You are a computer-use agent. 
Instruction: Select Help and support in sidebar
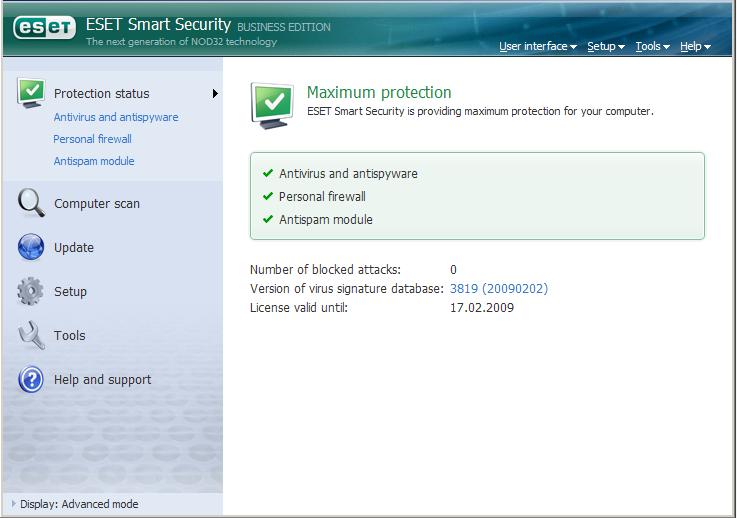click(102, 380)
